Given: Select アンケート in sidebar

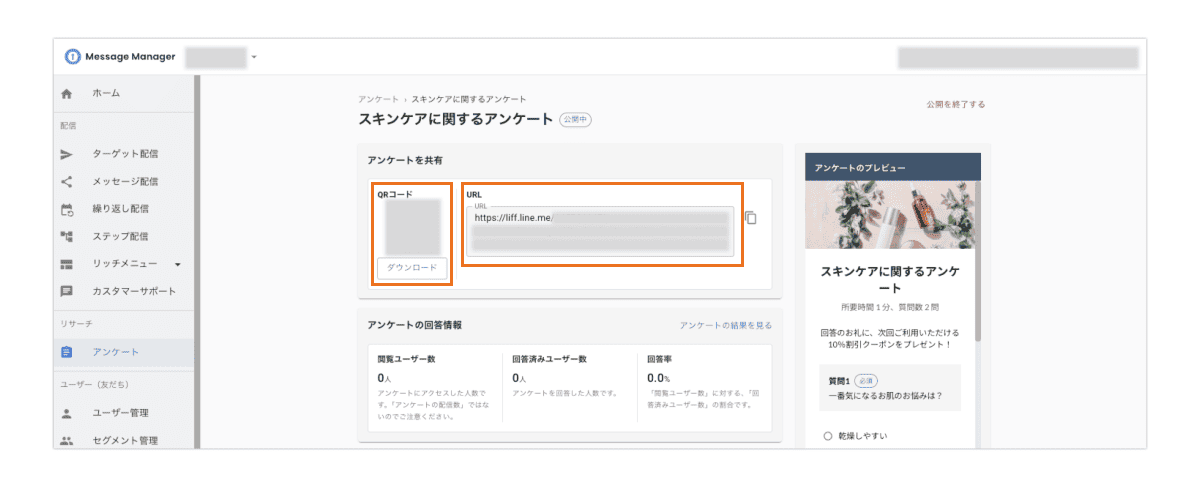Looking at the screenshot, I should pos(115,352).
